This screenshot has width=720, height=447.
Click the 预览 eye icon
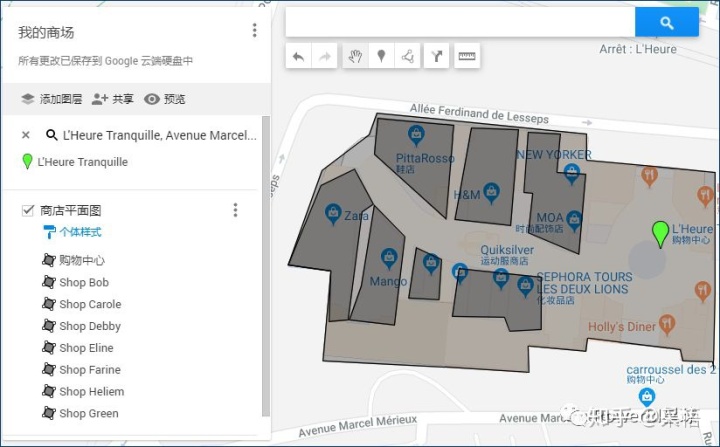(152, 99)
